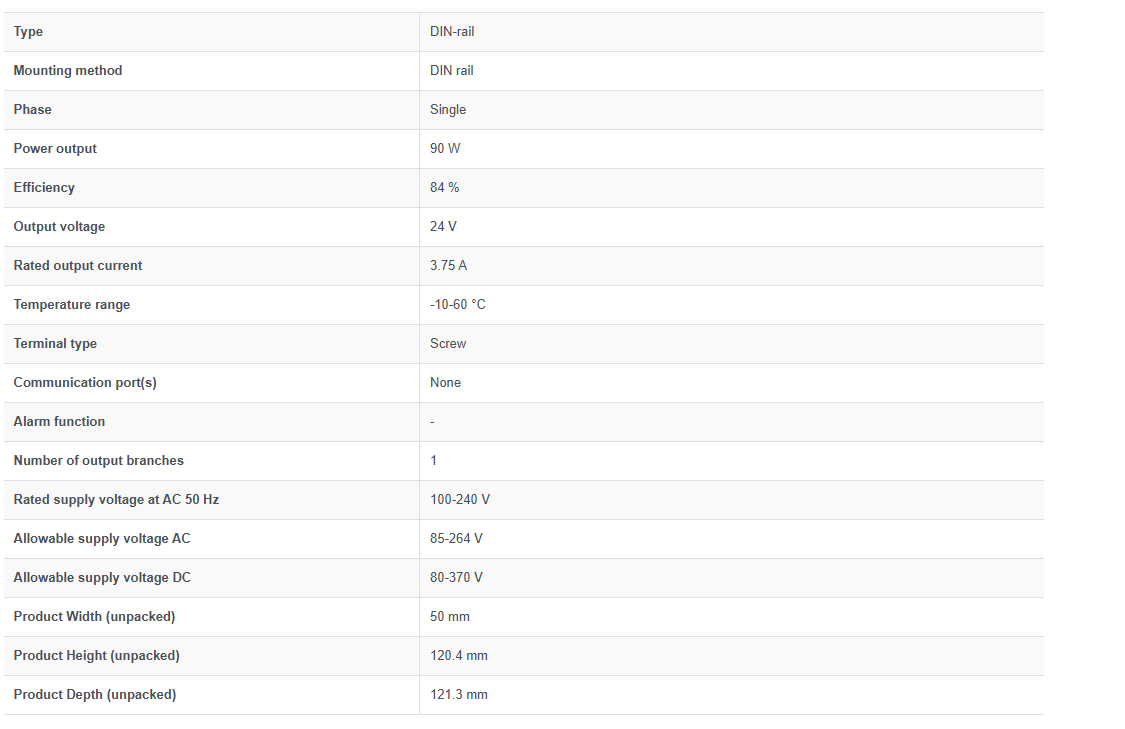Select the DIN-rail type value
The width and height of the screenshot is (1125, 729).
point(452,32)
